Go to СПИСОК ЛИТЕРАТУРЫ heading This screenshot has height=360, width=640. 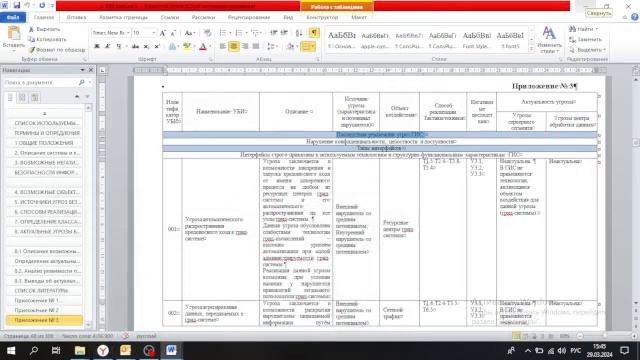[x=41, y=291]
